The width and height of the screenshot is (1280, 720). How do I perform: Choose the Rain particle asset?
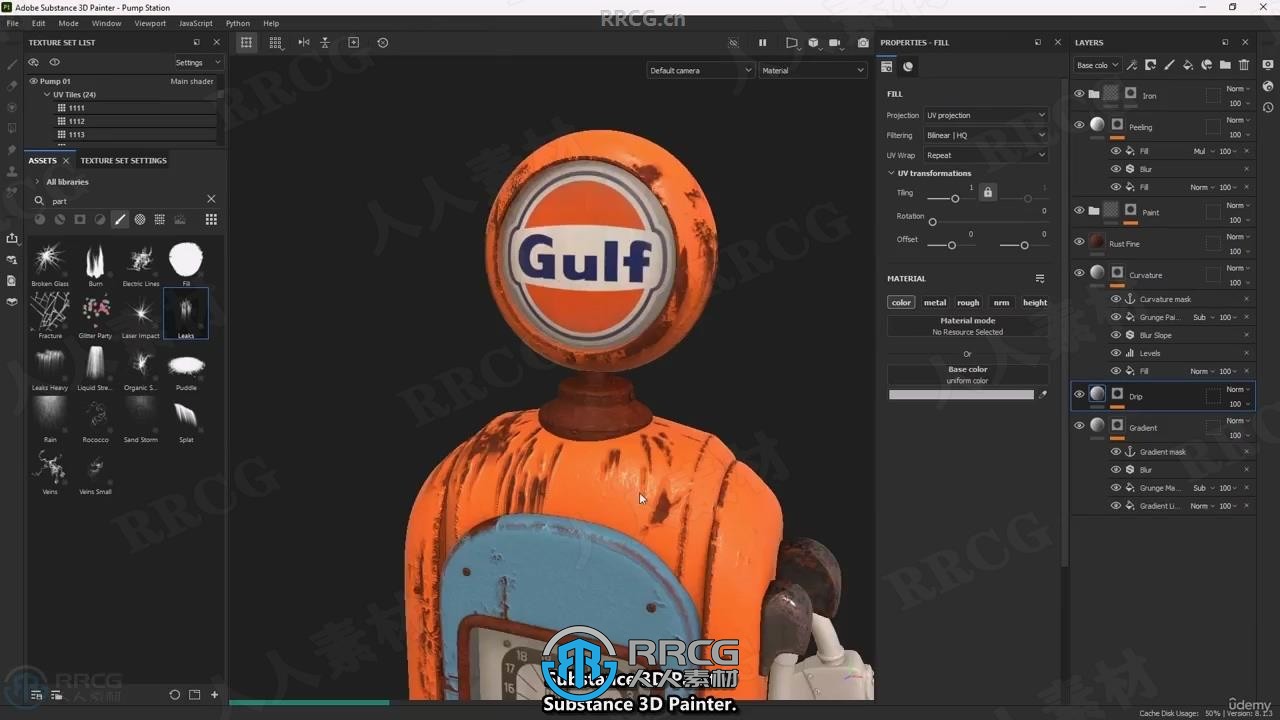(x=50, y=419)
